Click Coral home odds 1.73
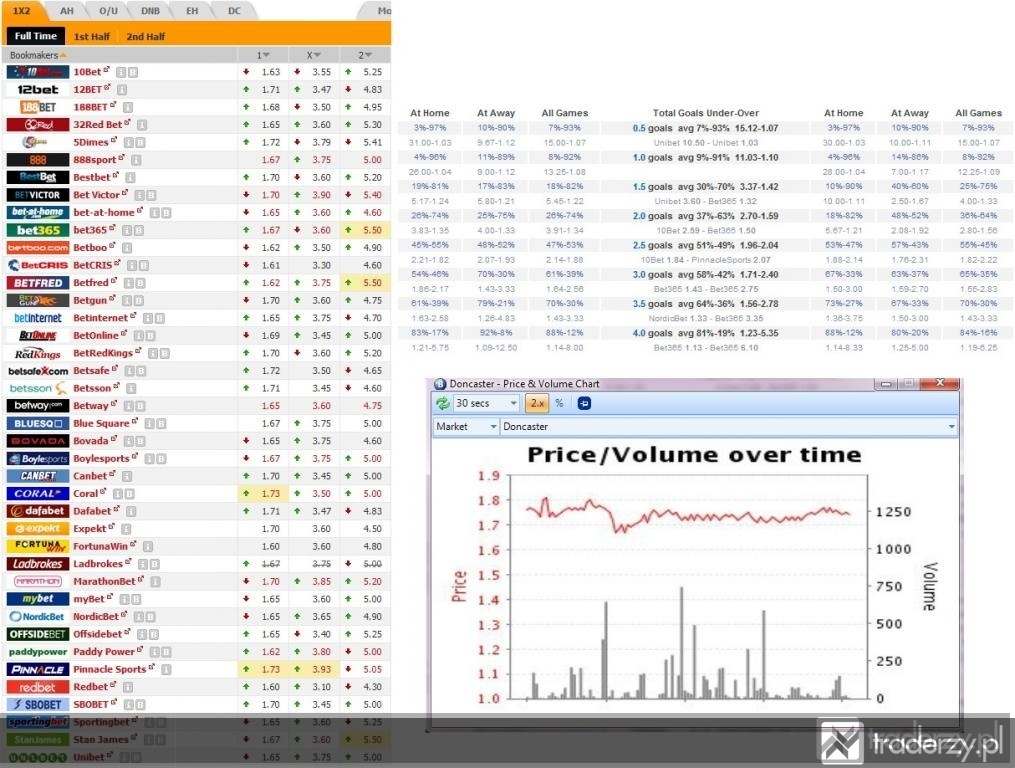Image resolution: width=1015 pixels, height=768 pixels. 271,493
